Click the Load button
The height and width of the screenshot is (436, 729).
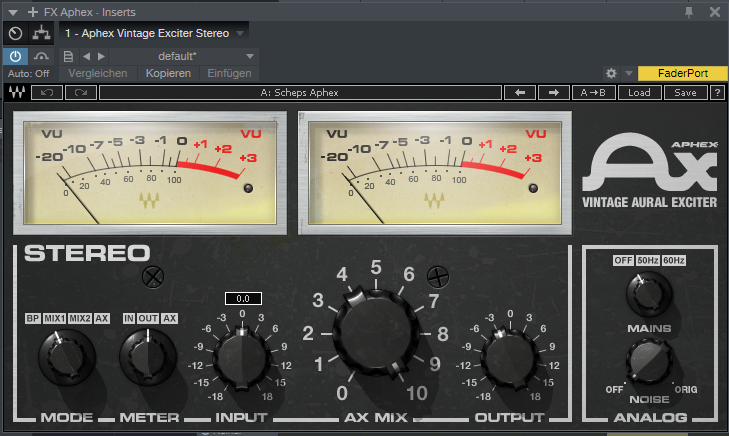tap(639, 92)
